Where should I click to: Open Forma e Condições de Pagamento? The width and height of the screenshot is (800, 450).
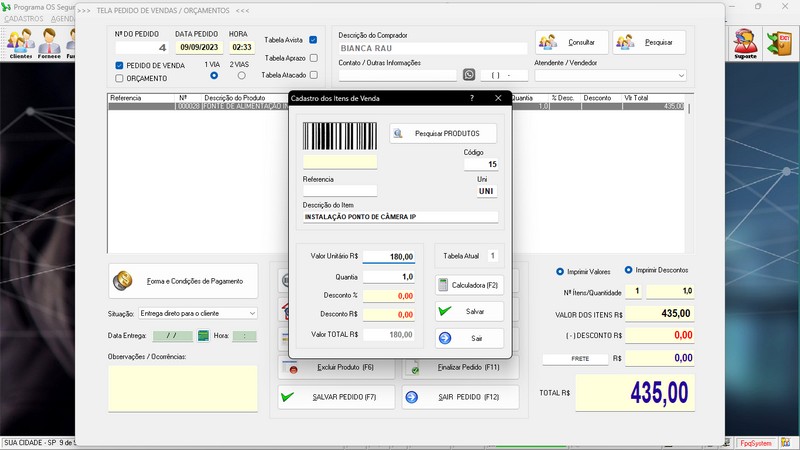[x=183, y=281]
